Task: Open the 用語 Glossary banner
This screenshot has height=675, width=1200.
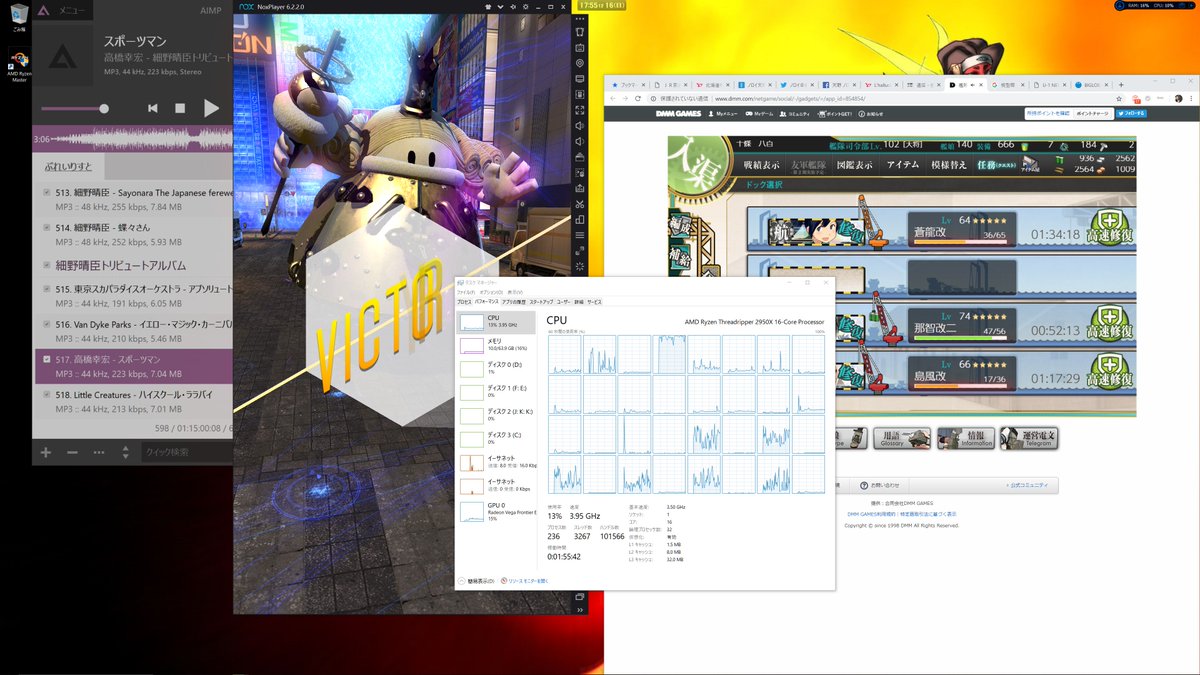Action: click(902, 437)
